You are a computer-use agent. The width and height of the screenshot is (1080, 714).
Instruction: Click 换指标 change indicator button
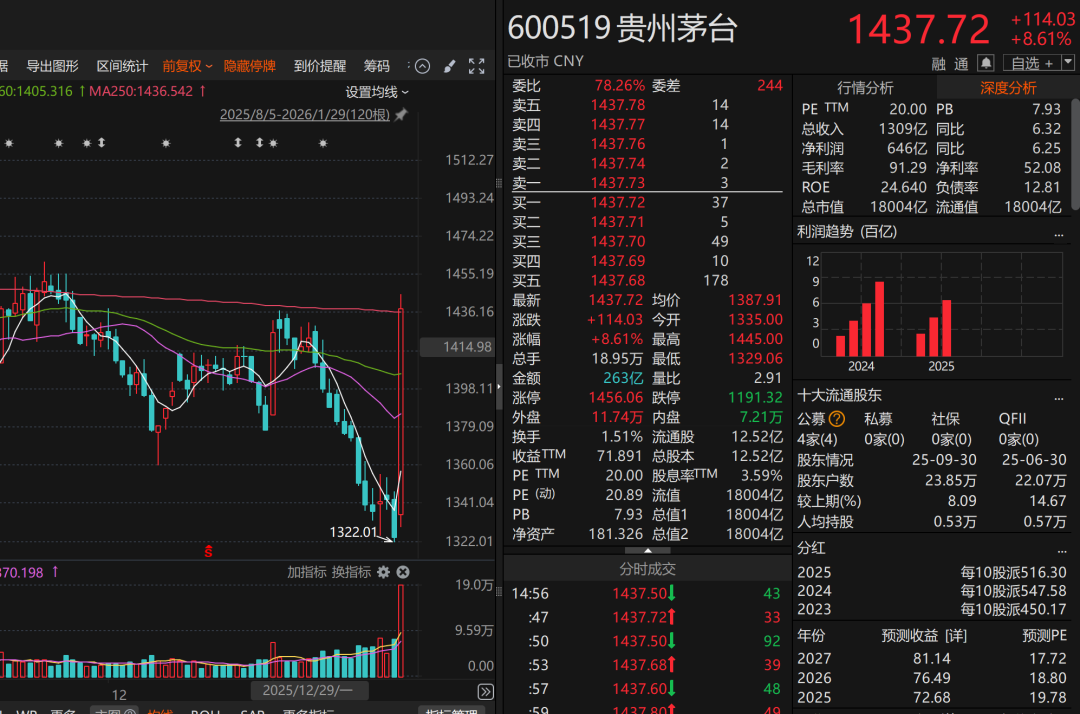[351, 572]
